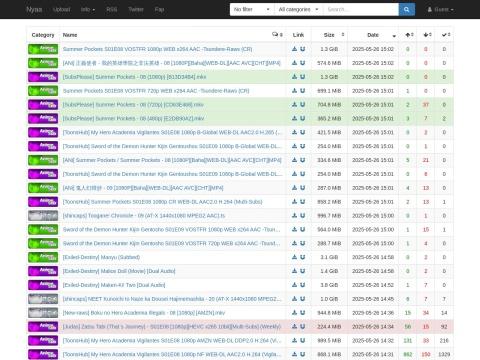Screen dimensions: 480x360
Task: Sort by completed downloads checkmark column
Action: click(444, 35)
